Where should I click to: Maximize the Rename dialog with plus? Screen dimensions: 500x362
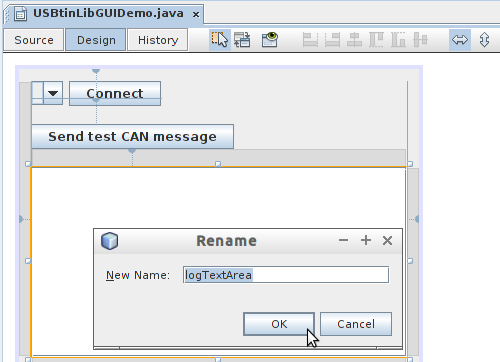point(366,240)
